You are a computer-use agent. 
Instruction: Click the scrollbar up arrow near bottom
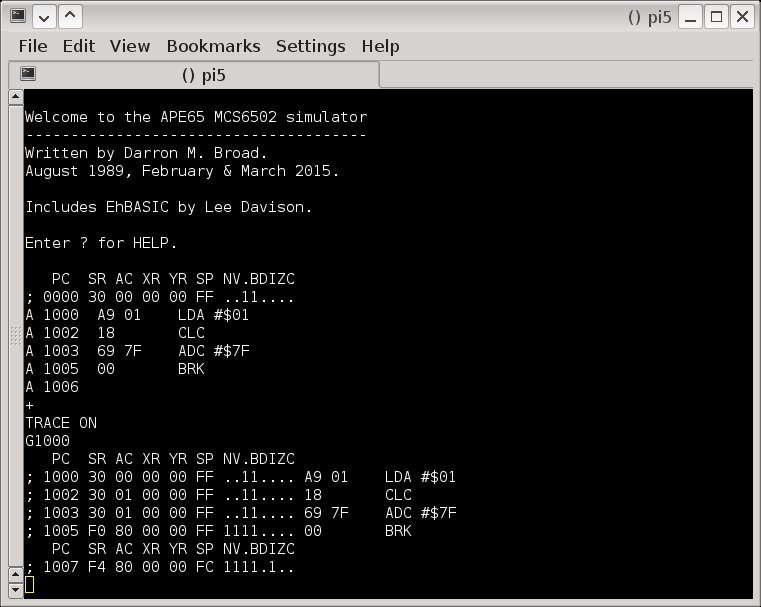click(16, 574)
